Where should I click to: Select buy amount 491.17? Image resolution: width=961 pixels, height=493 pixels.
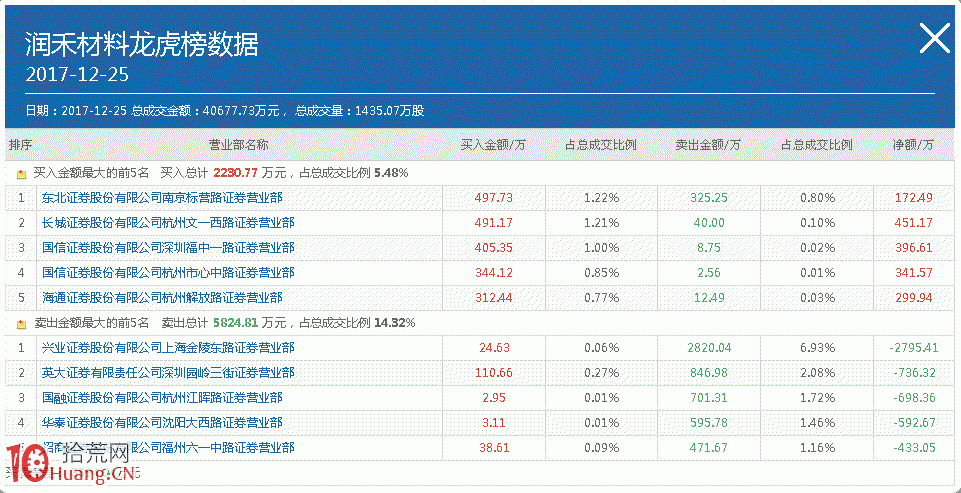pos(493,223)
